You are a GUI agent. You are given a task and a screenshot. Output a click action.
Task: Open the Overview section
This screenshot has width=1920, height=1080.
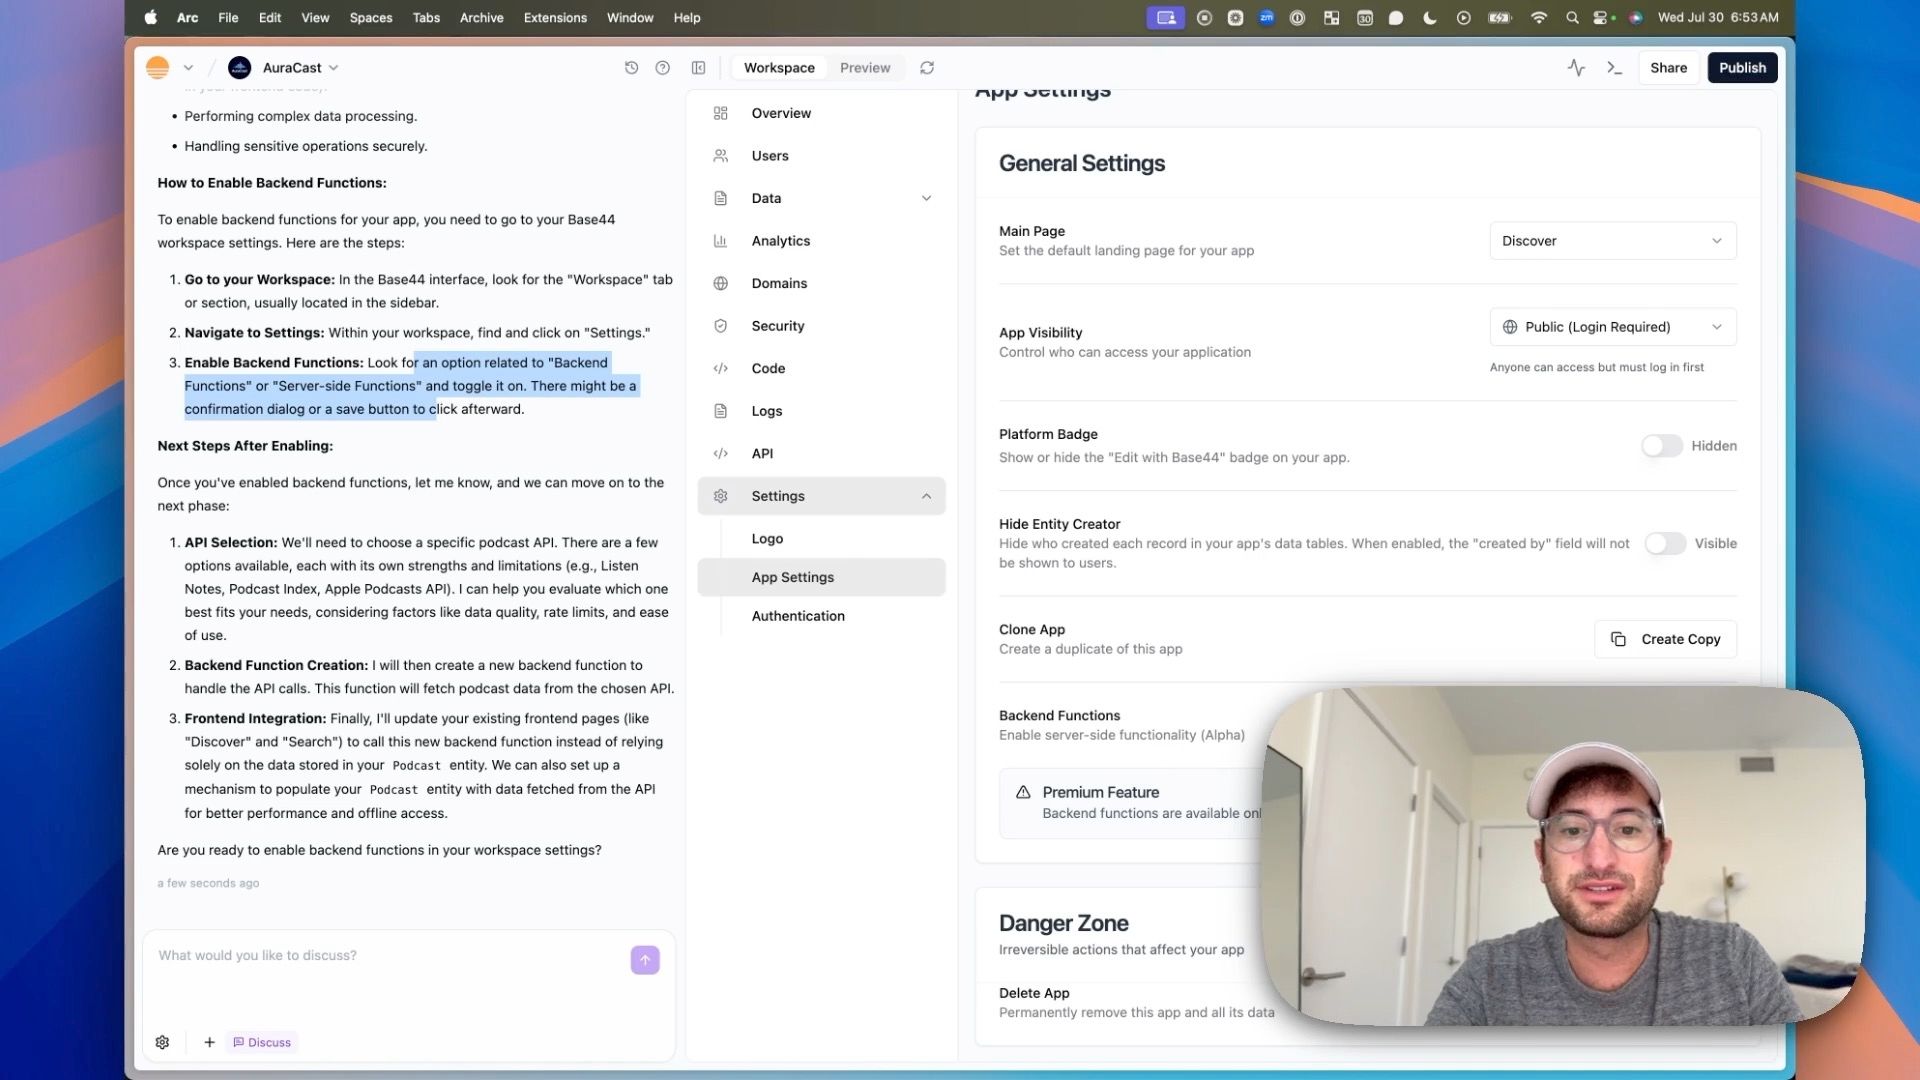pos(821,113)
